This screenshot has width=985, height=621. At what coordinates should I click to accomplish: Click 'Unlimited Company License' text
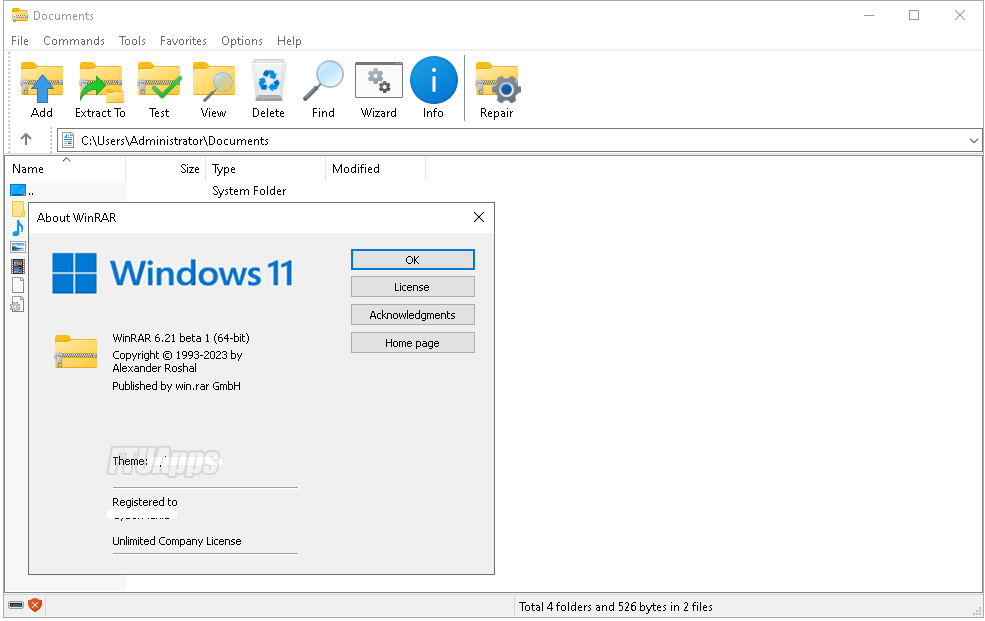(177, 541)
